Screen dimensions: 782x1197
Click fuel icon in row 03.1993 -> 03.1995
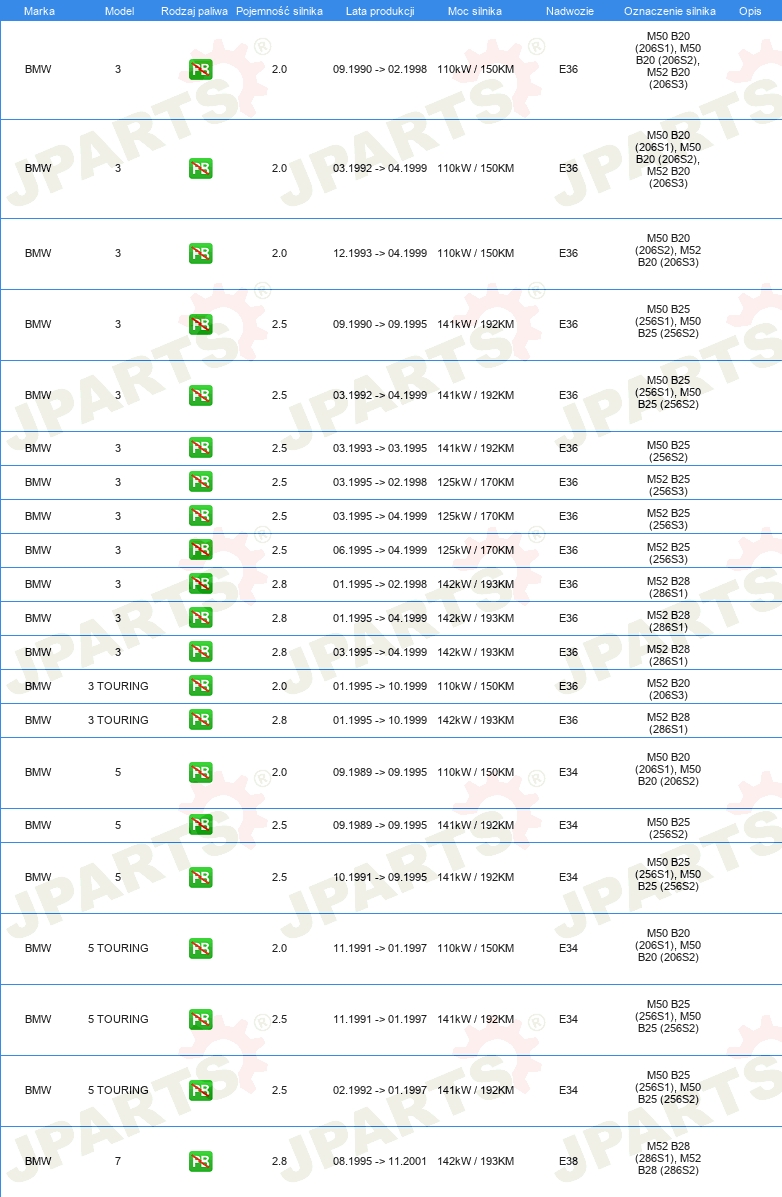201,448
